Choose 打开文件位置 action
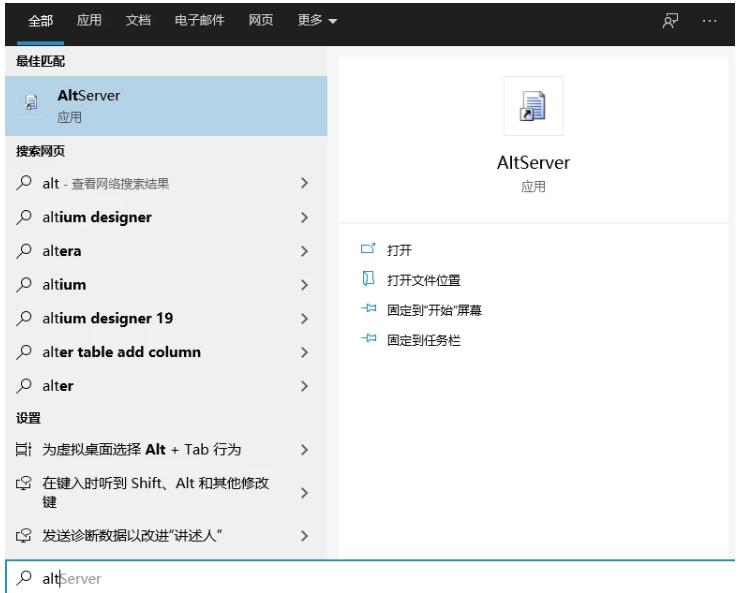The height and width of the screenshot is (593, 740). tap(424, 280)
